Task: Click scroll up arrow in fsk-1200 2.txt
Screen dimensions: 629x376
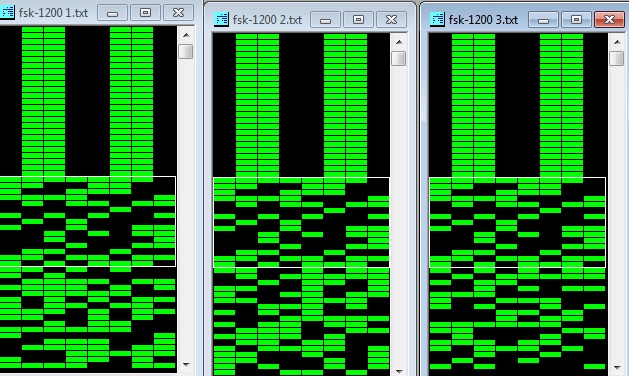Action: click(x=399, y=42)
